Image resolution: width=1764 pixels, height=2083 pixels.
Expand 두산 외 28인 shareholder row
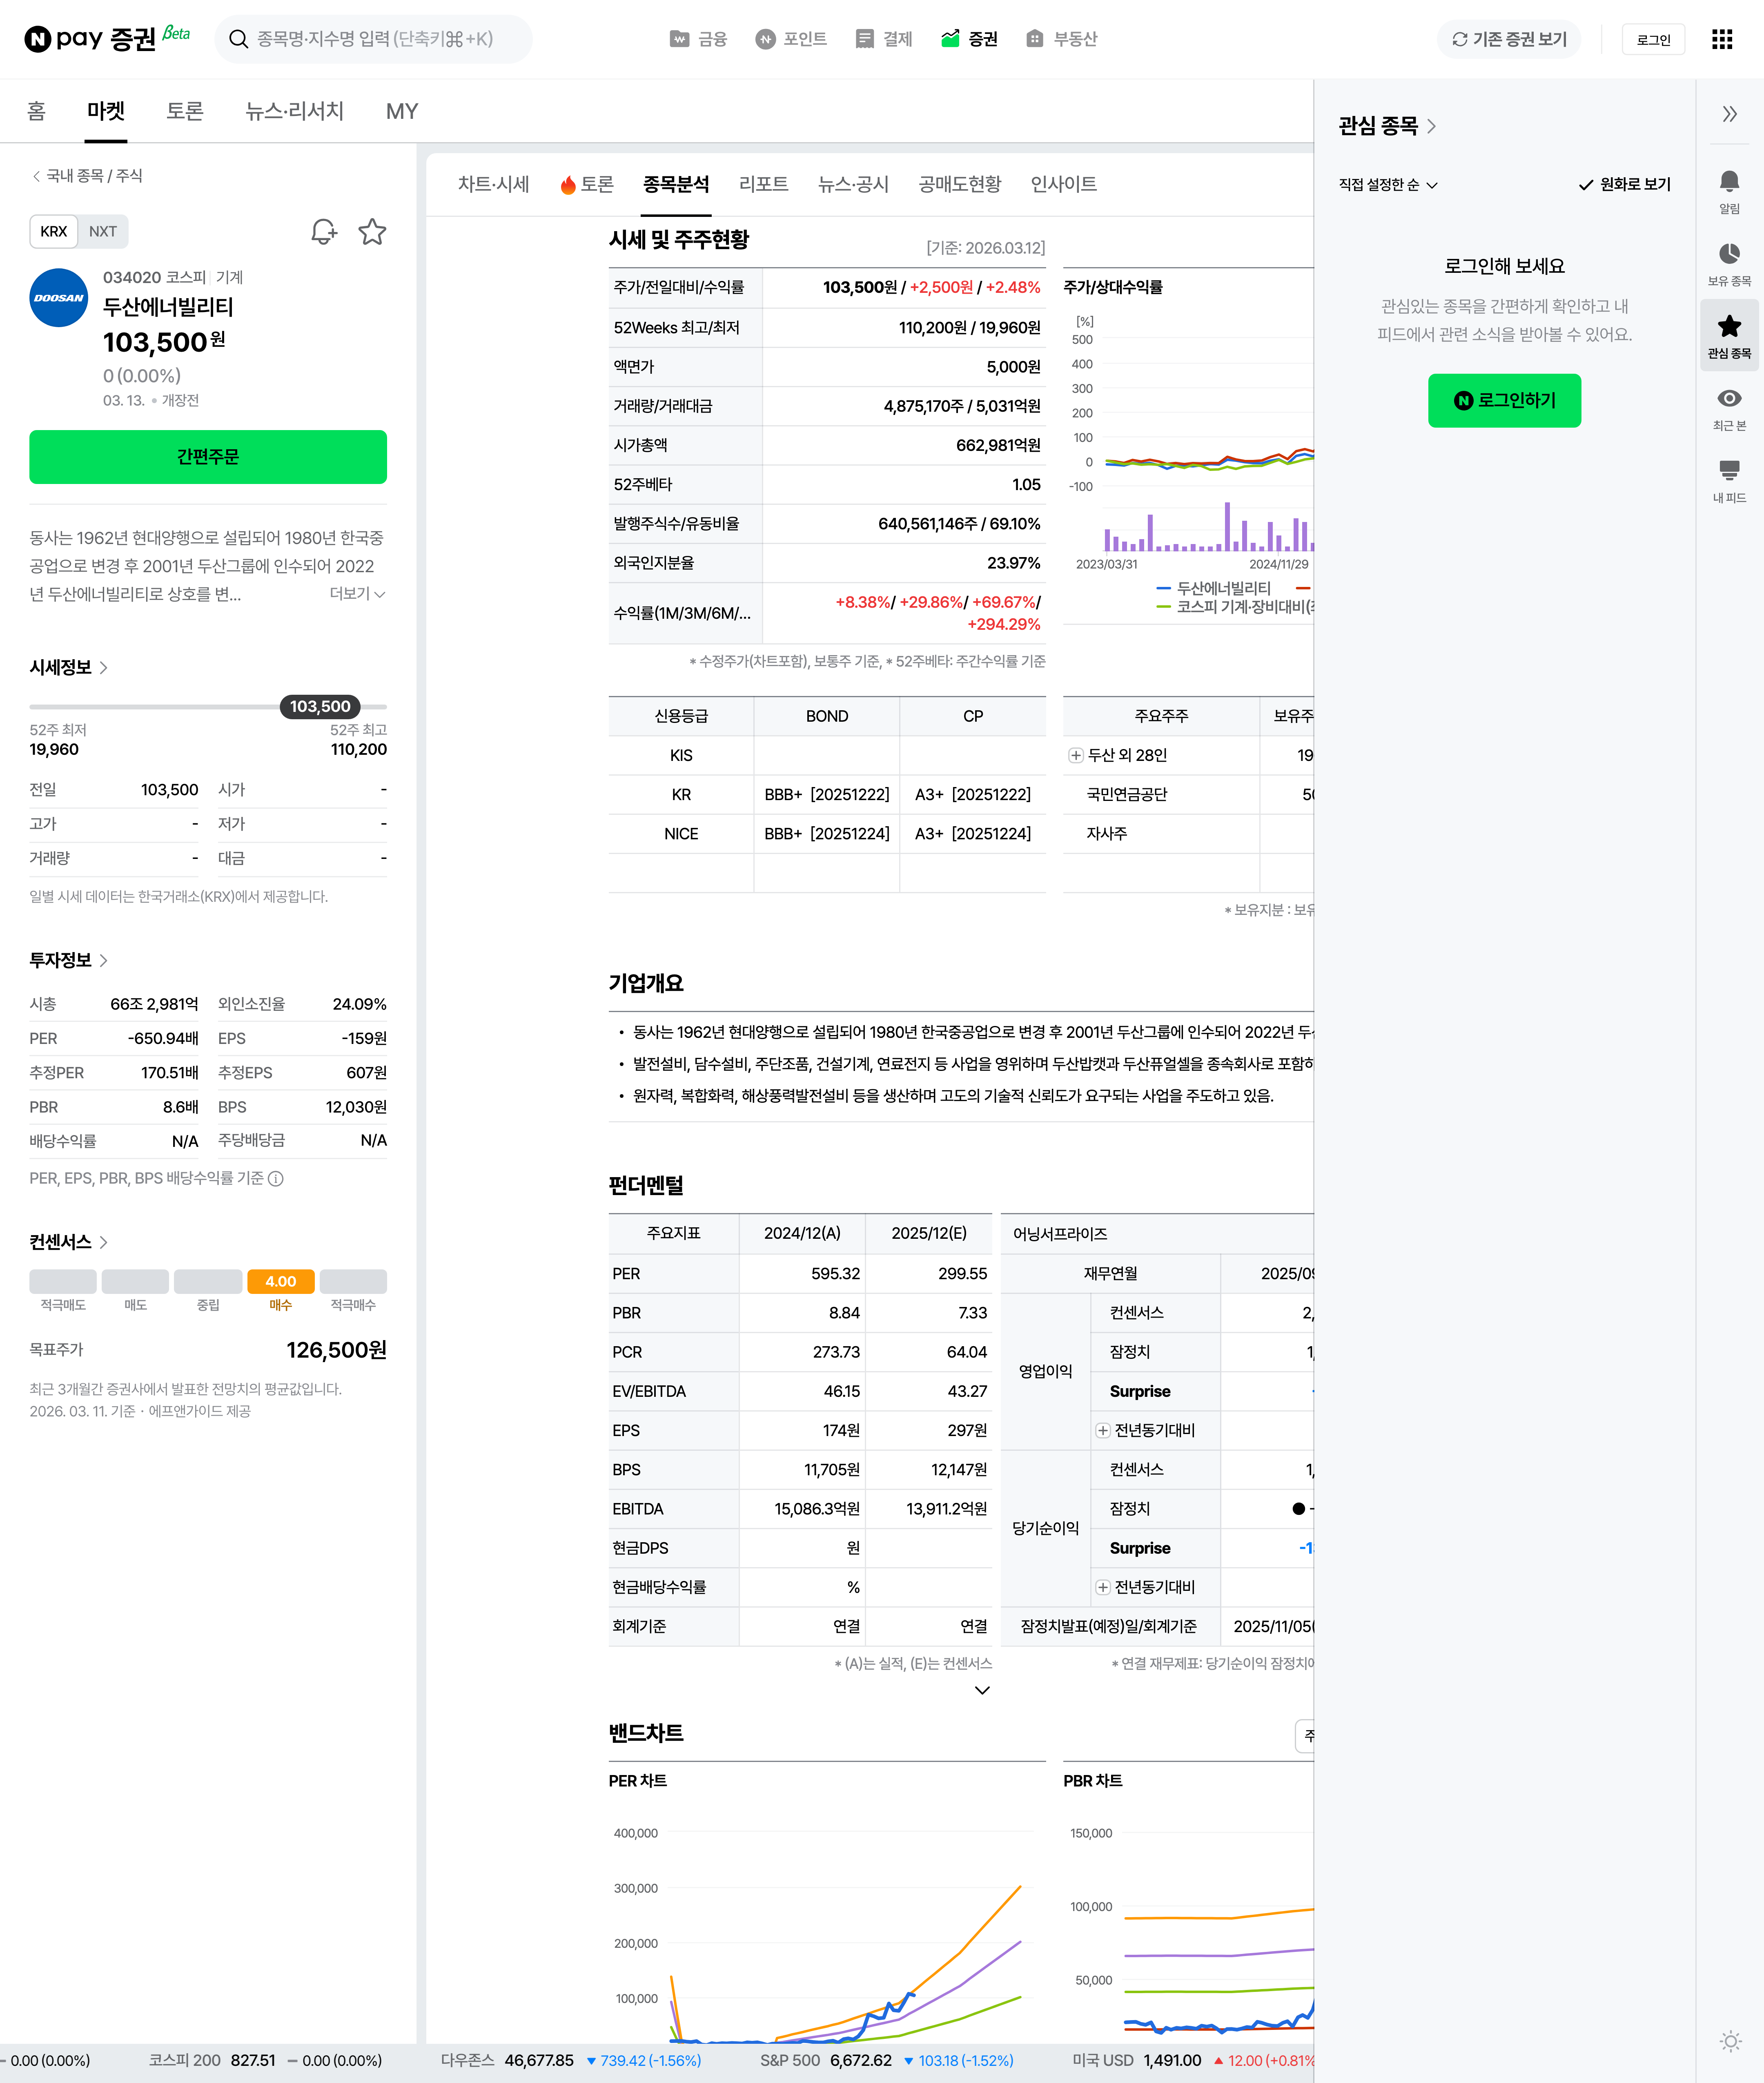pyautogui.click(x=1076, y=756)
